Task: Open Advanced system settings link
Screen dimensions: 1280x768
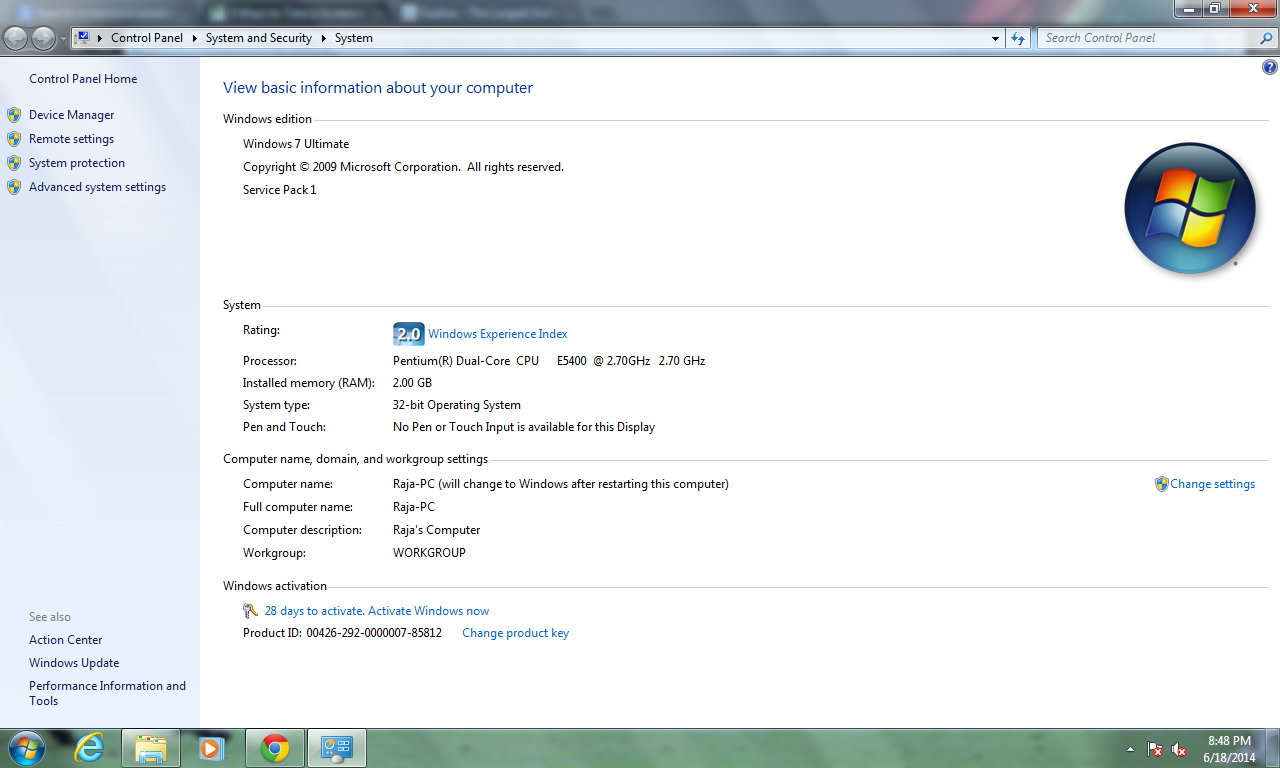Action: [x=97, y=187]
